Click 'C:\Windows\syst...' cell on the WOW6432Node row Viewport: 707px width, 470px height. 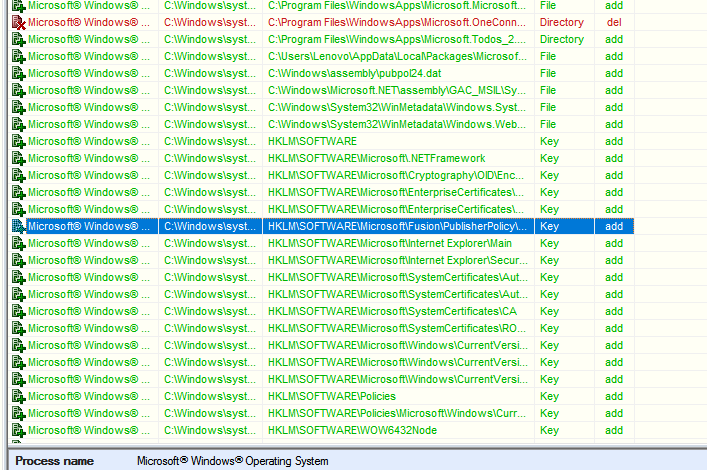[x=210, y=430]
